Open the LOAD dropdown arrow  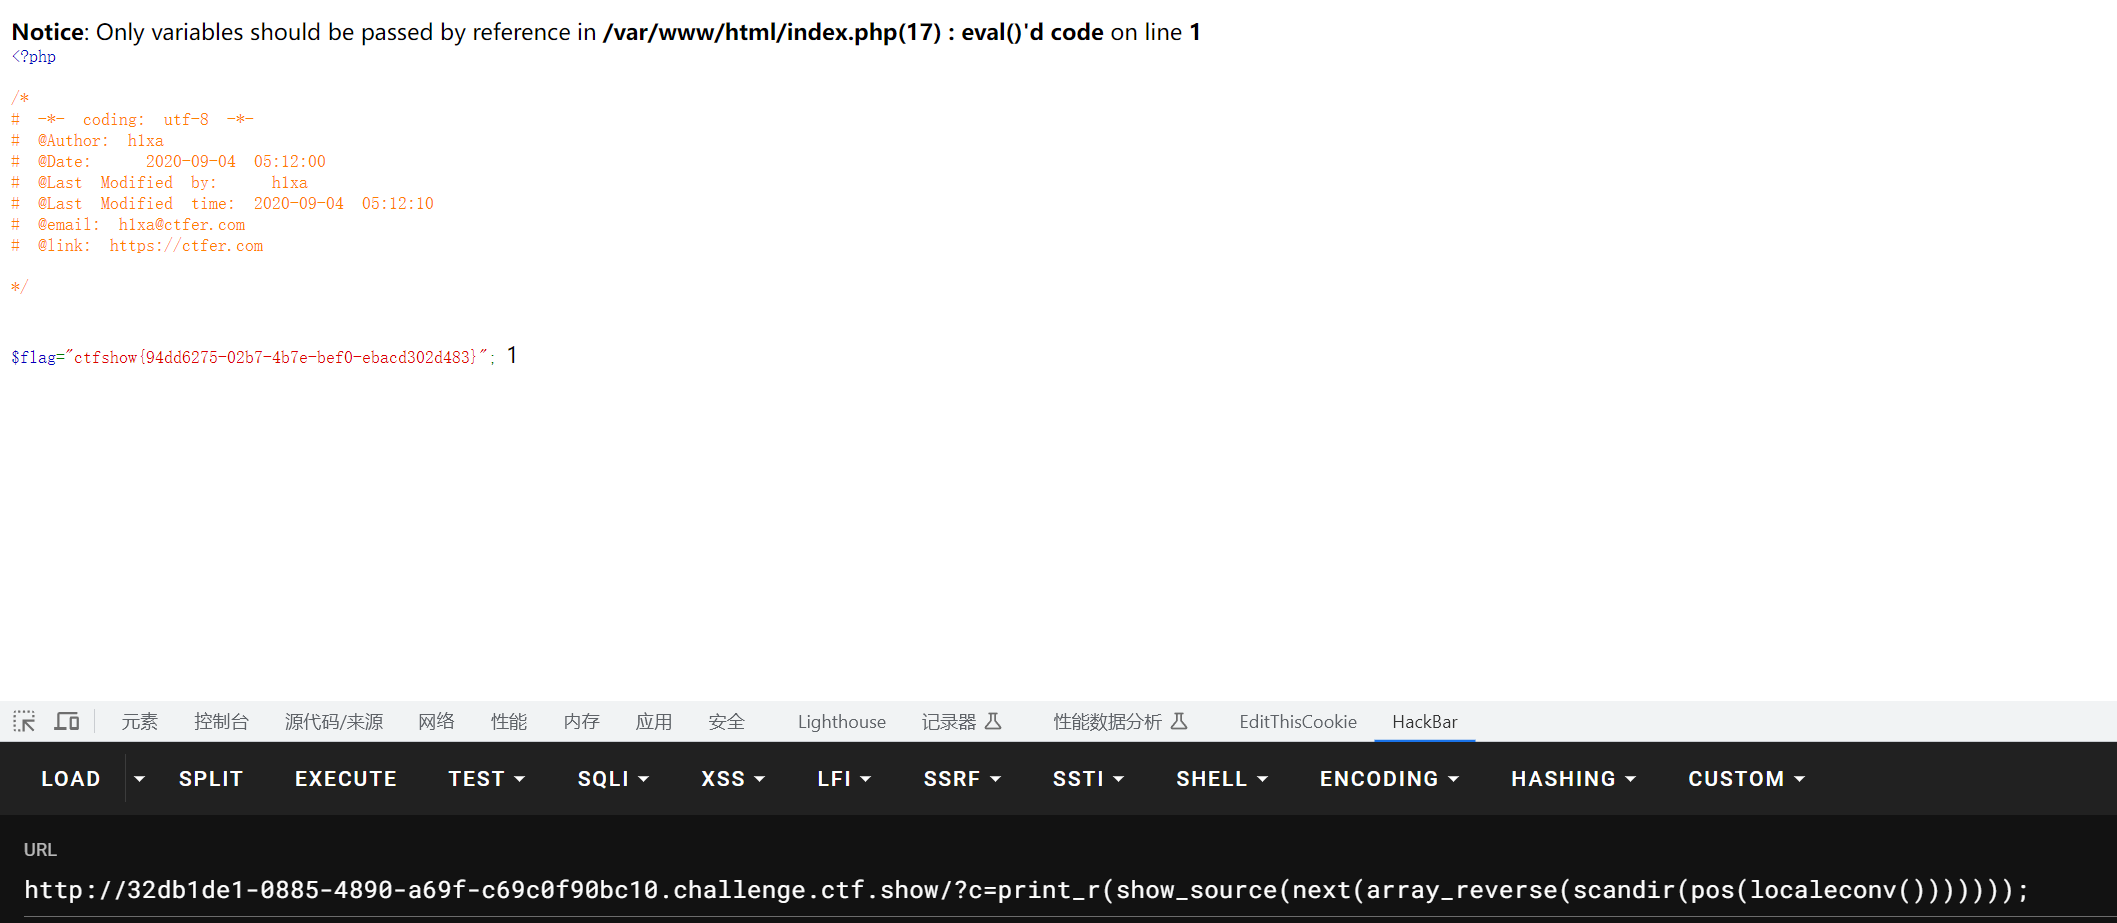tap(140, 779)
